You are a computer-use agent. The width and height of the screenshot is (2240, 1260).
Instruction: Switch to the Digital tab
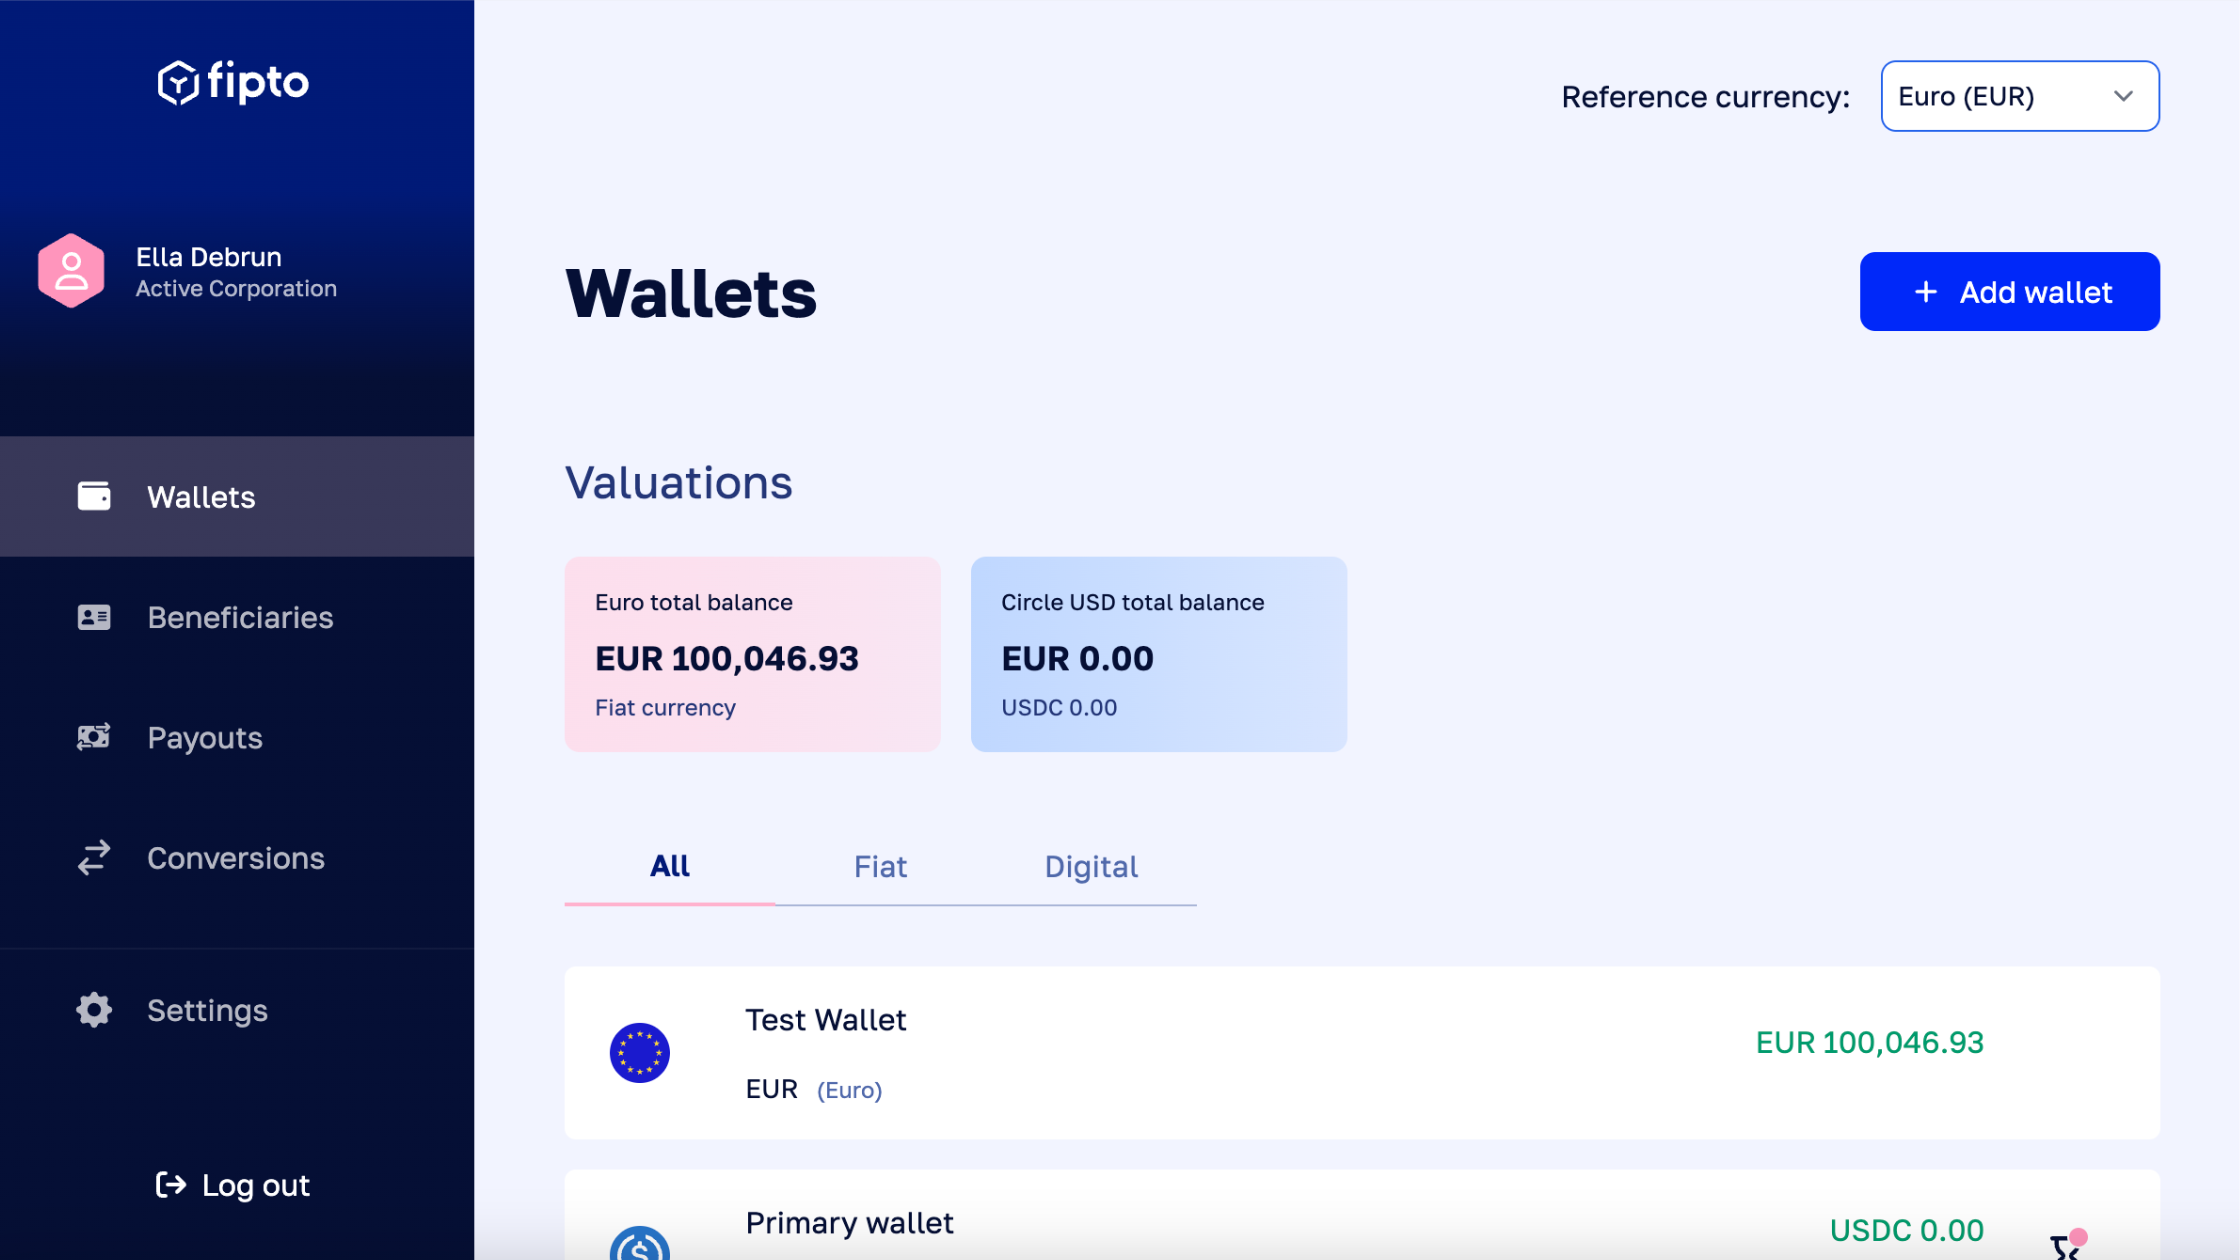(x=1091, y=866)
